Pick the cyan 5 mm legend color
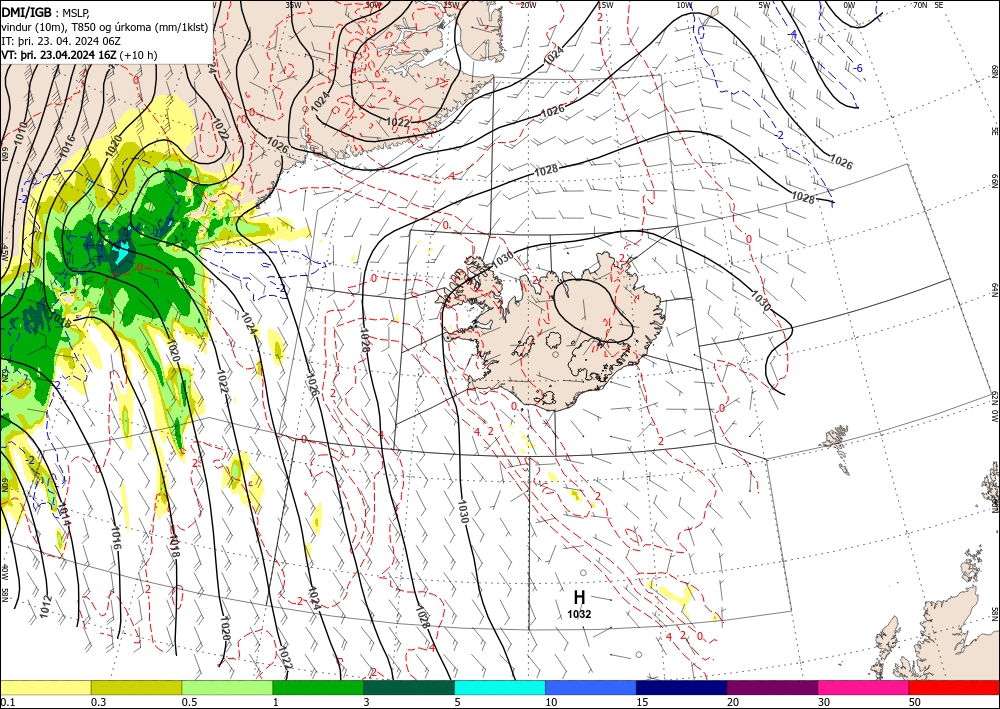The width and height of the screenshot is (1000, 709). 500,687
